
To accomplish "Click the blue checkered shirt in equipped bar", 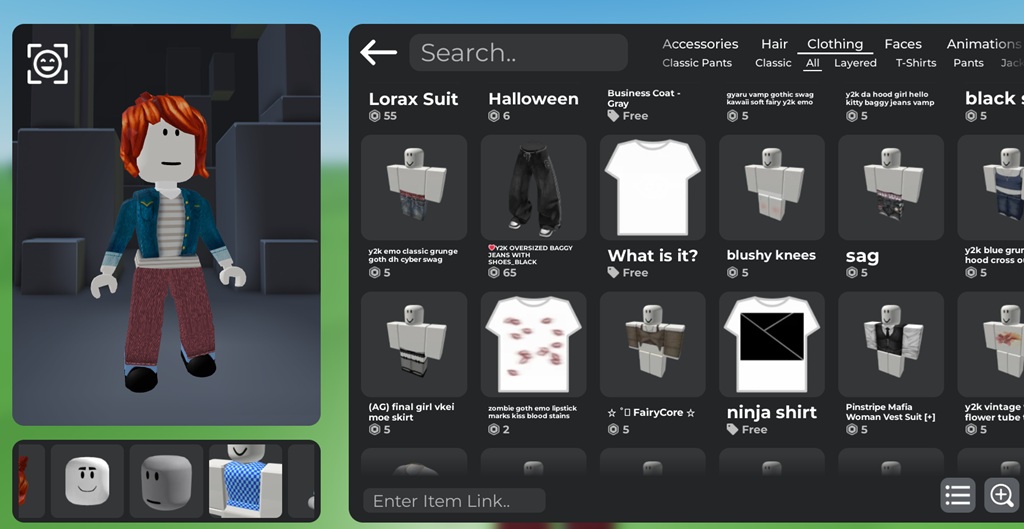I will pos(246,480).
